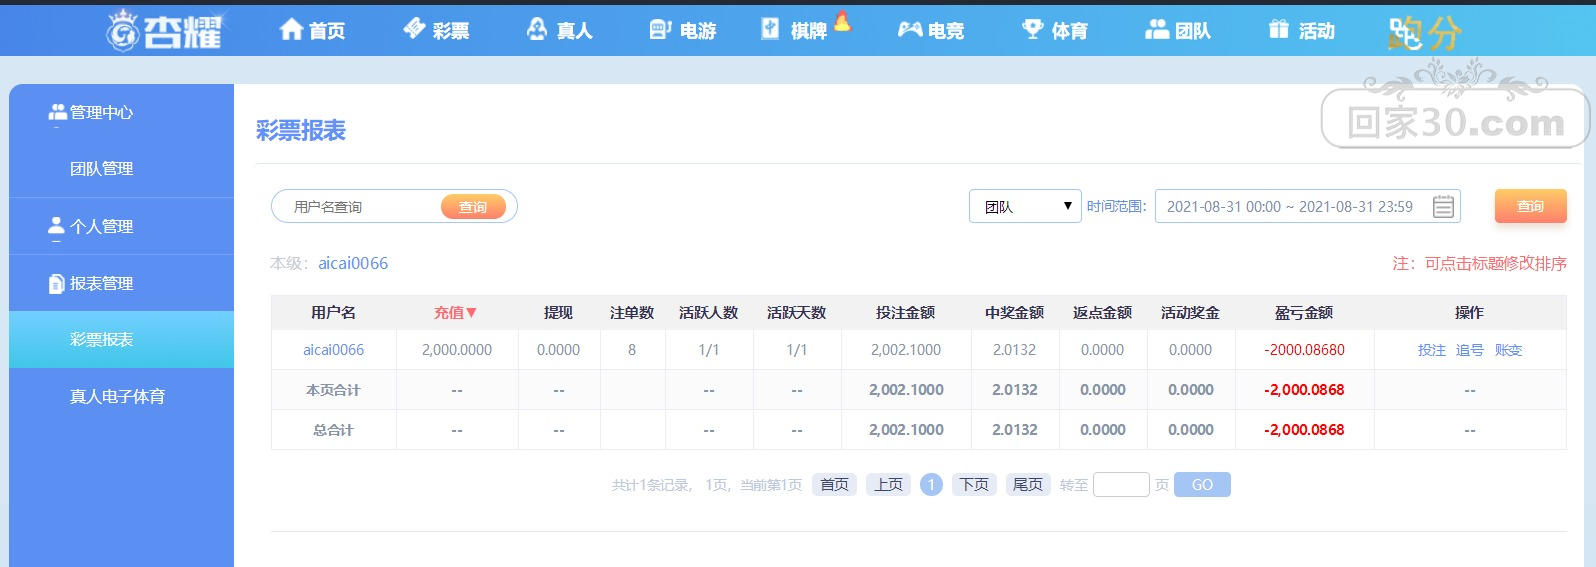Go to 下页 in pagination
The width and height of the screenshot is (1596, 567).
[974, 485]
